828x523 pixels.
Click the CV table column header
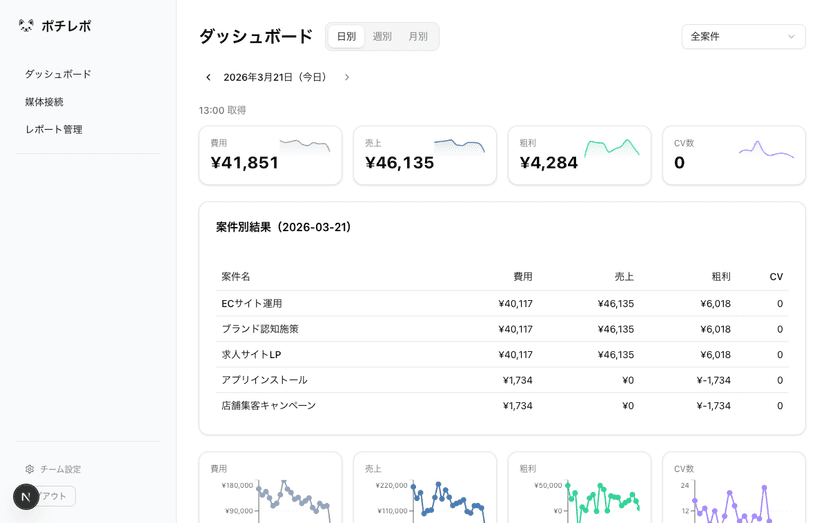click(x=776, y=276)
